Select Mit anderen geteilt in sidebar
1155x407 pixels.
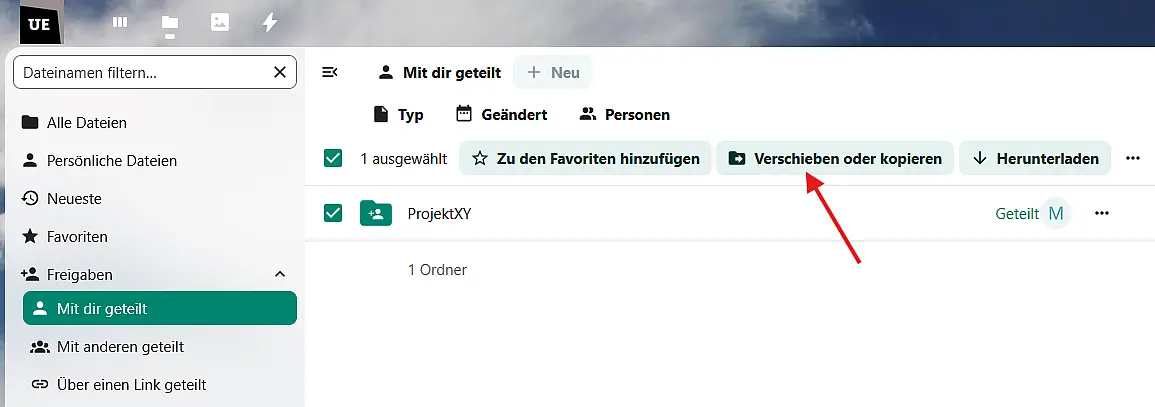pyautogui.click(x=120, y=347)
